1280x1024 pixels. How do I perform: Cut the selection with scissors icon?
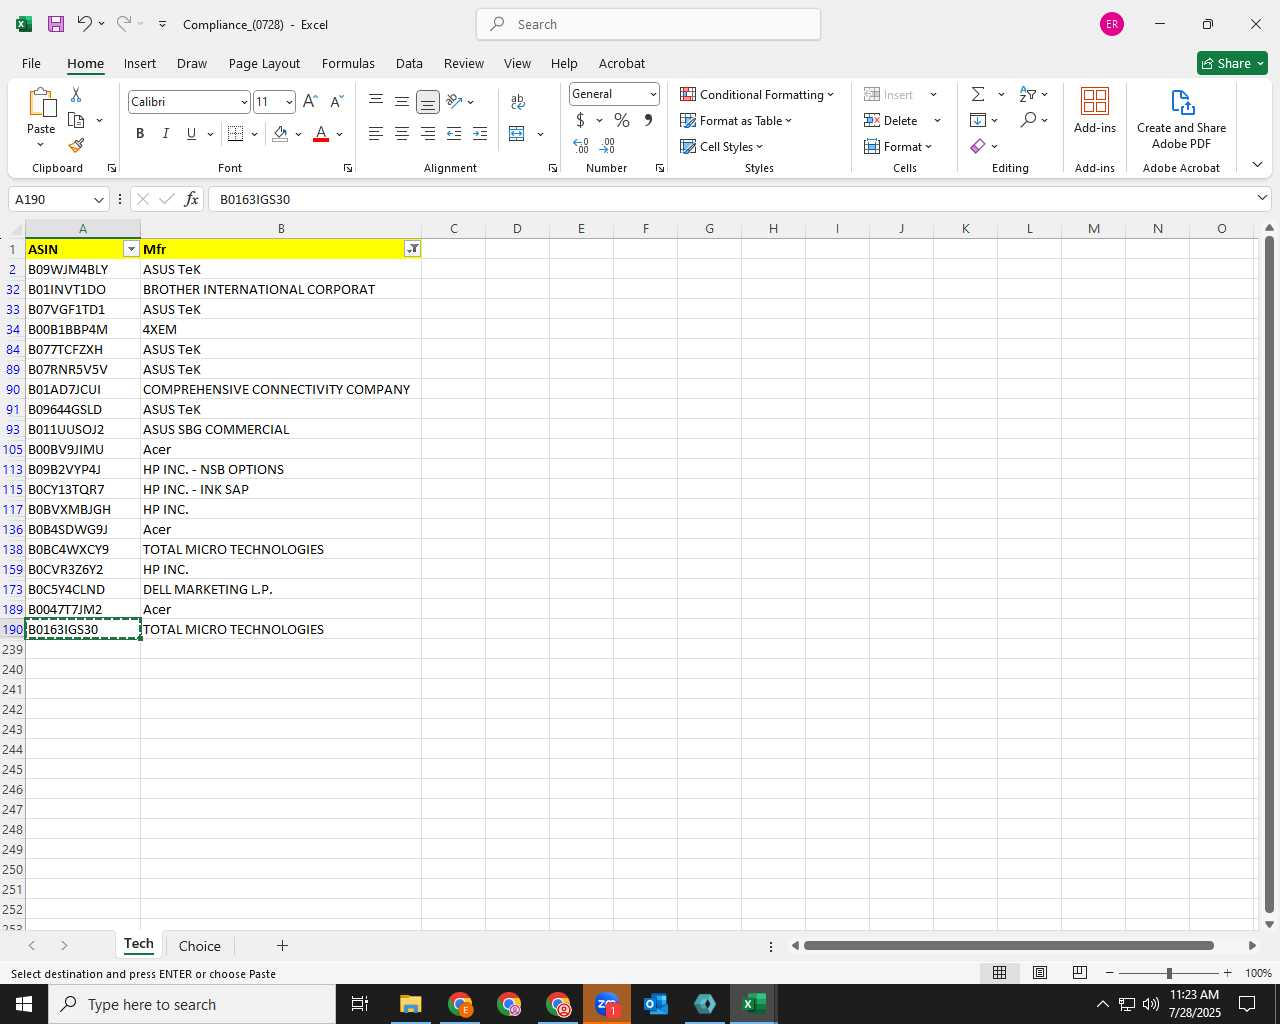click(76, 94)
